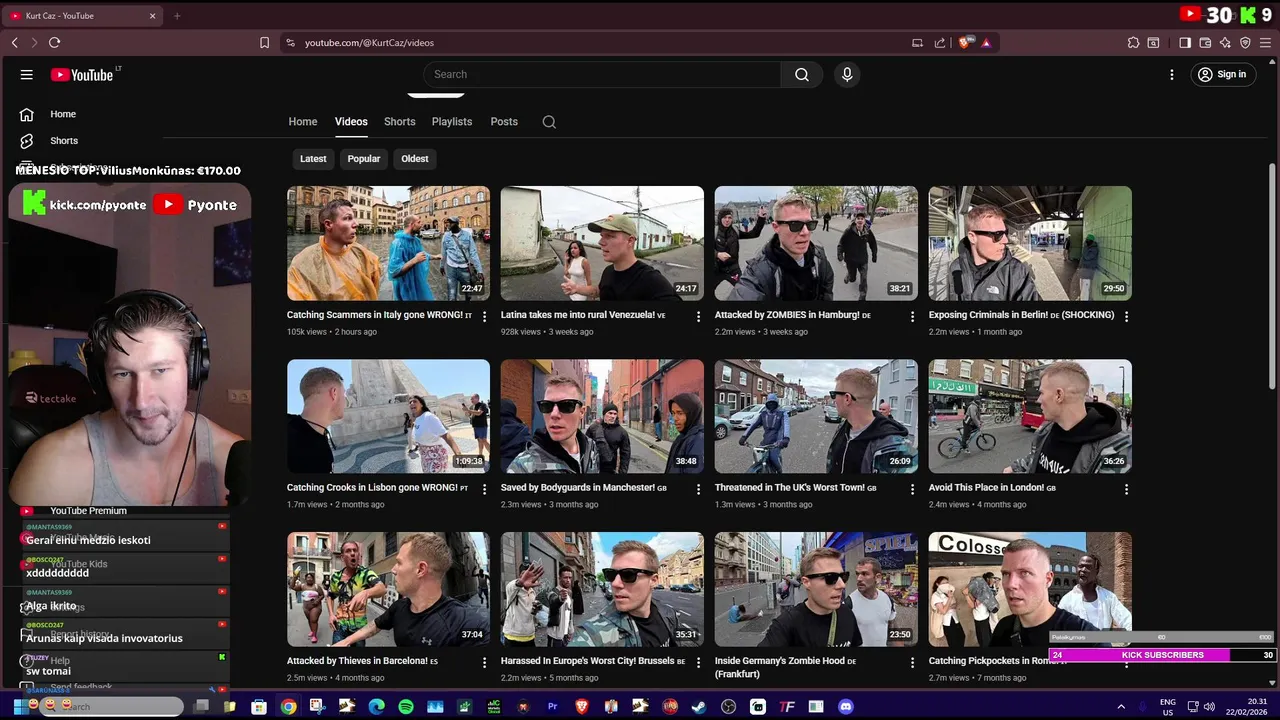Click the search magnifier button
The height and width of the screenshot is (720, 1280).
(802, 74)
